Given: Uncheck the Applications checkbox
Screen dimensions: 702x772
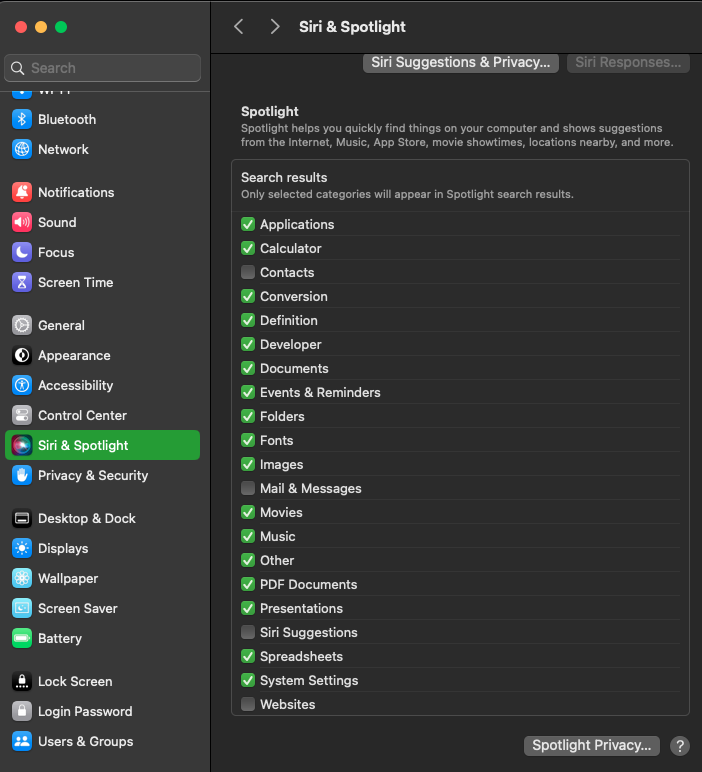Looking at the screenshot, I should point(248,224).
